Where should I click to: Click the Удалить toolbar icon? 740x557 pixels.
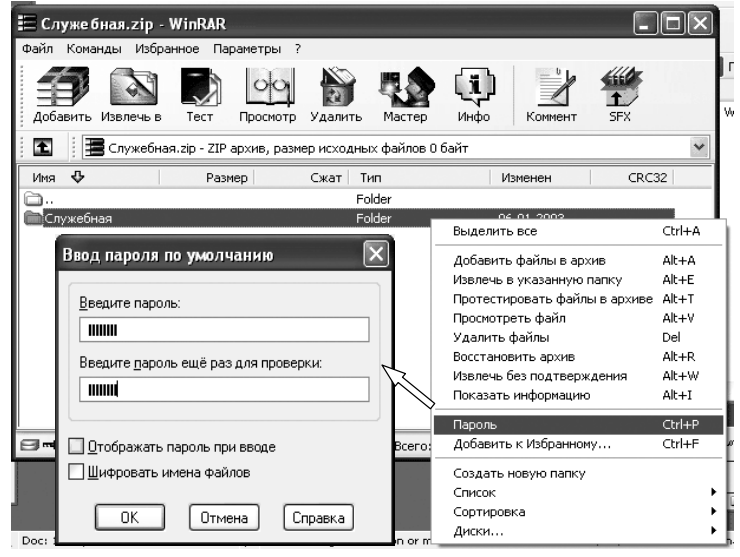point(336,94)
